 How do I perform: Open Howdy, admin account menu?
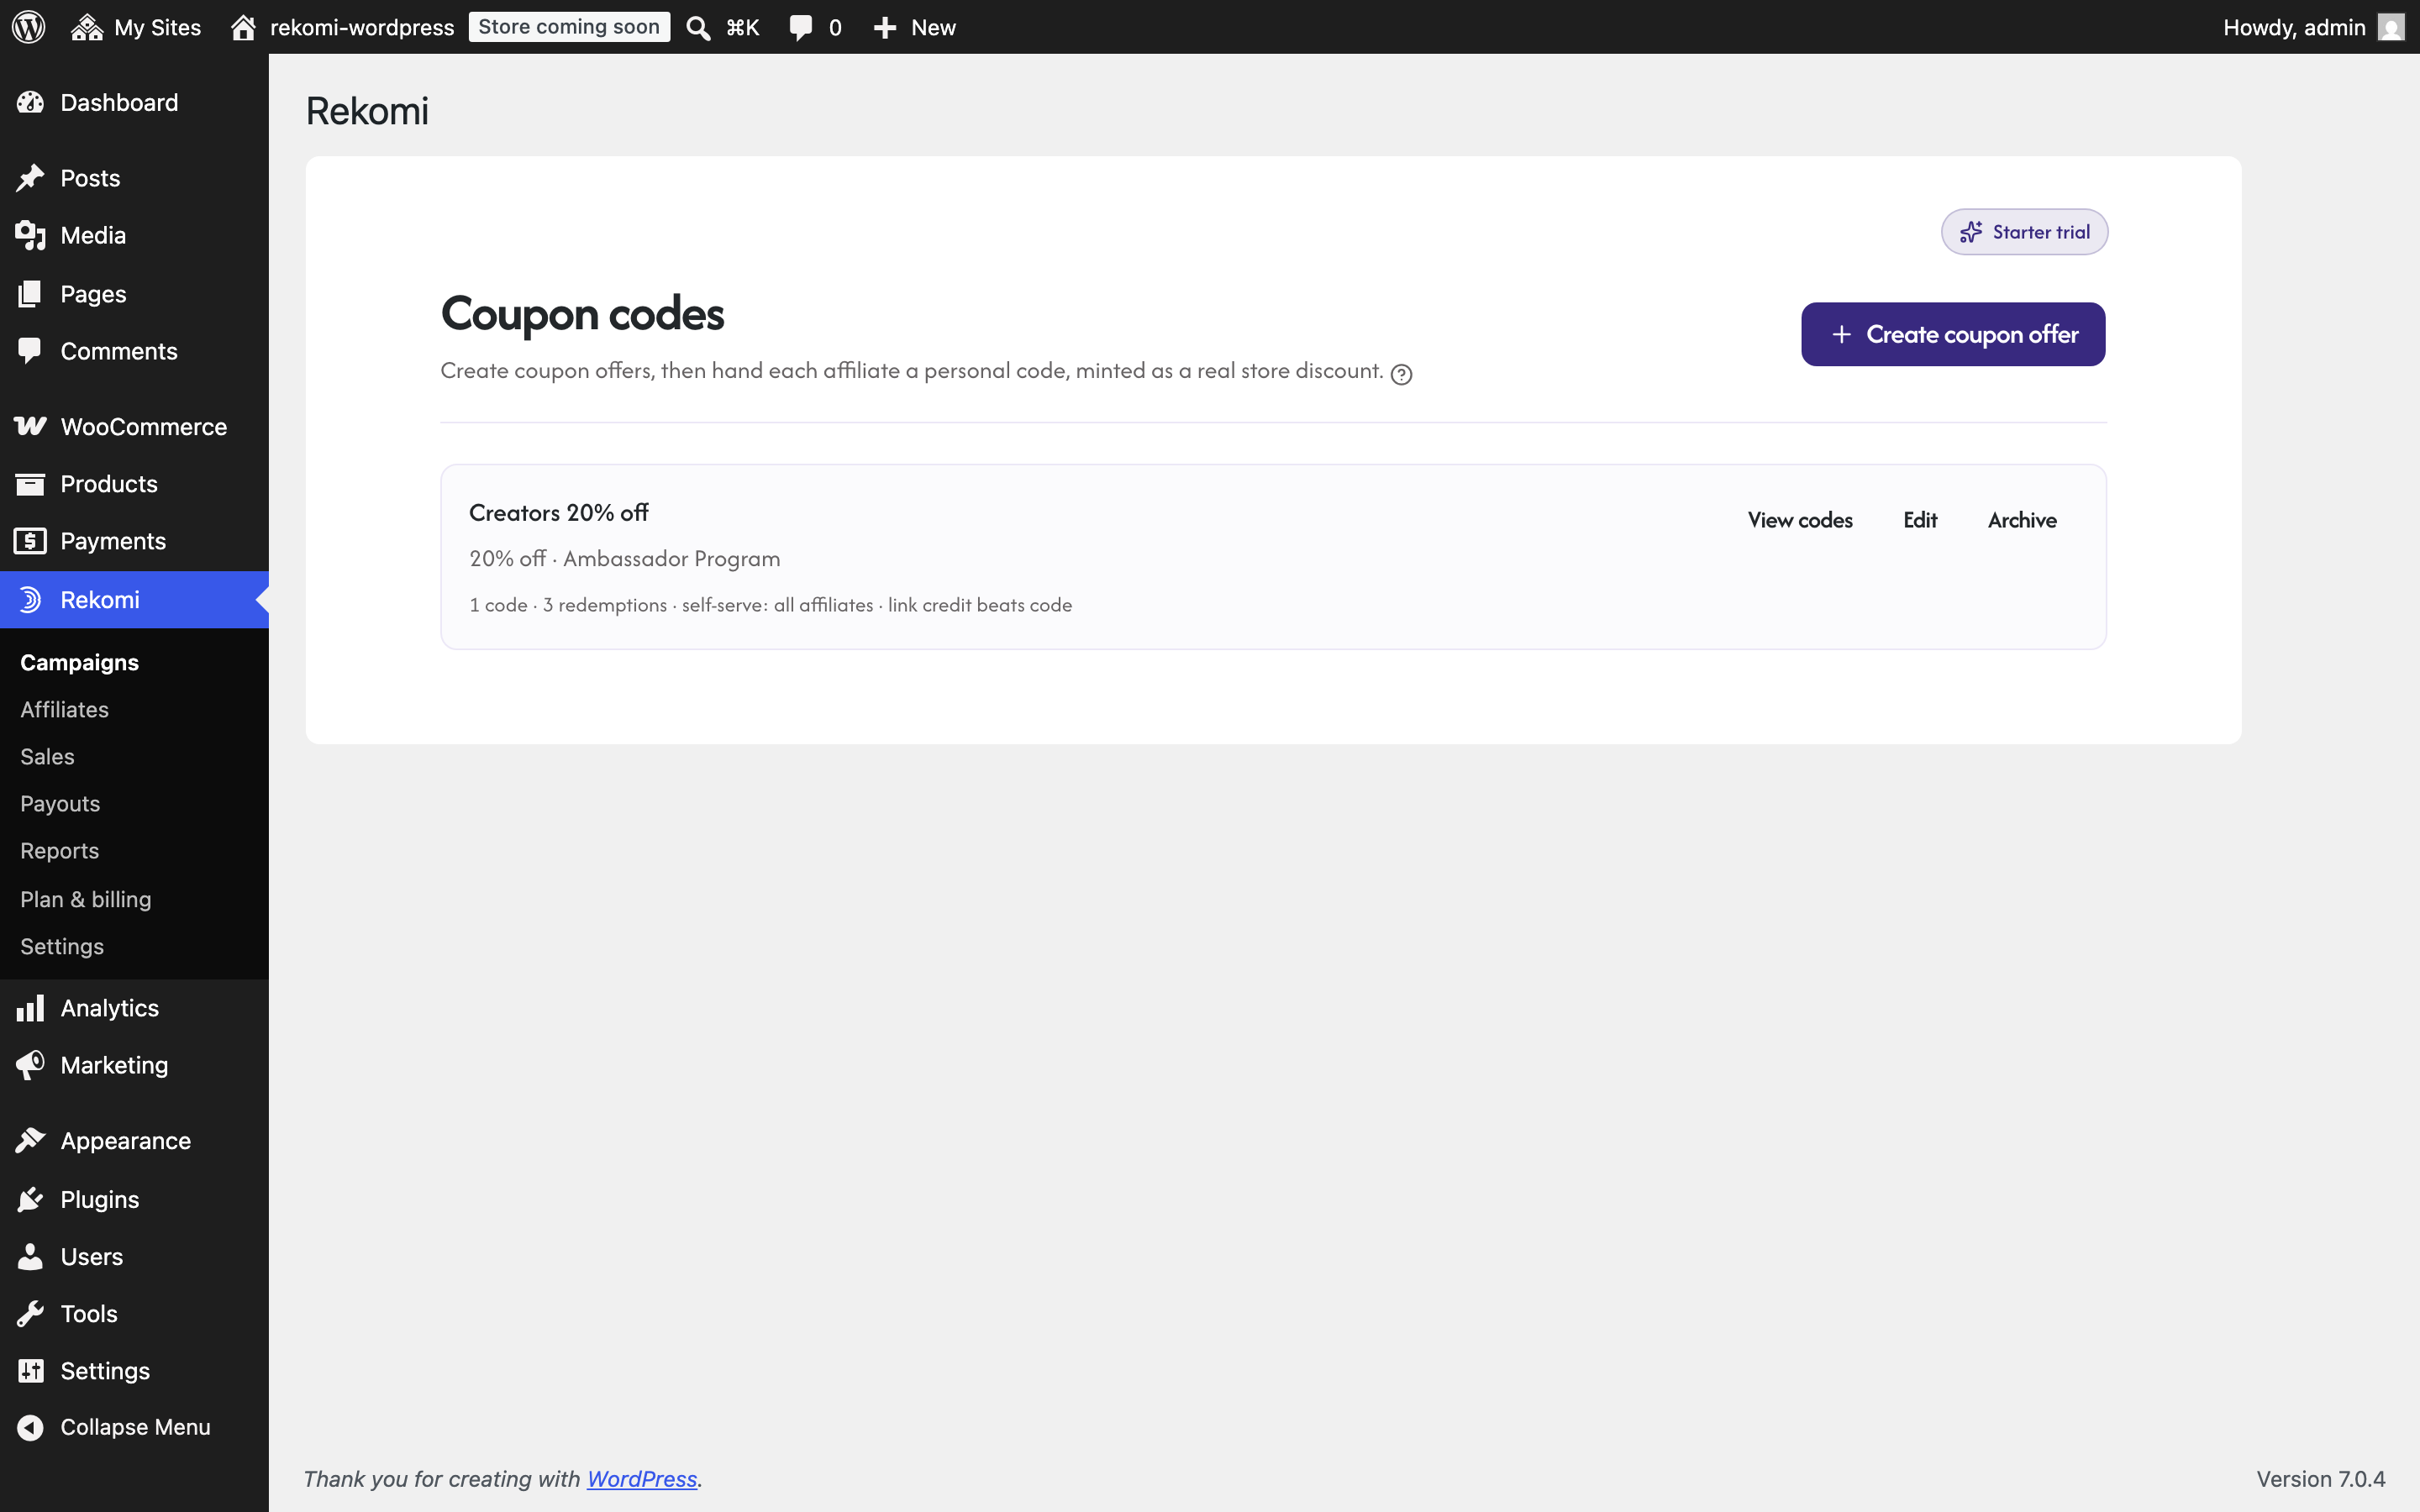point(2312,27)
